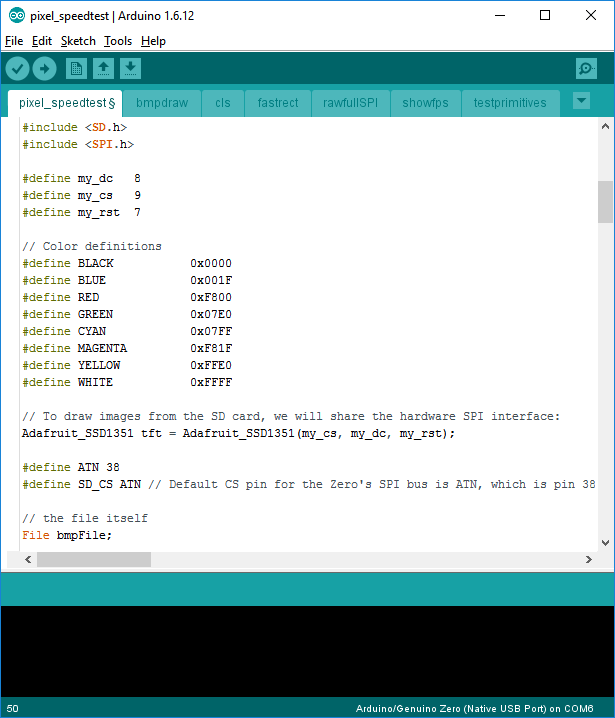This screenshot has height=718, width=615.
Task: Minimize the Arduino window
Action: click(x=500, y=16)
